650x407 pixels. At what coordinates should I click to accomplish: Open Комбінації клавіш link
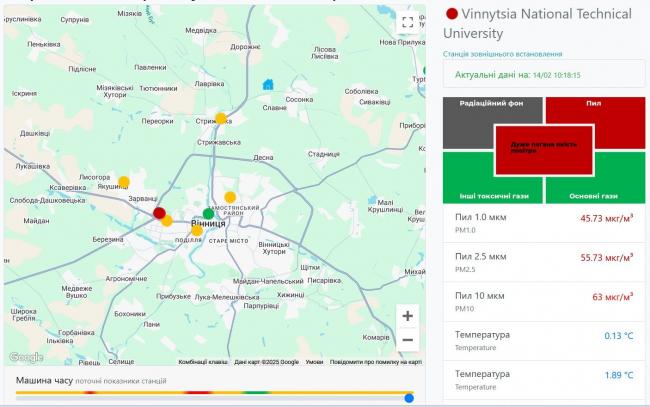tap(203, 362)
